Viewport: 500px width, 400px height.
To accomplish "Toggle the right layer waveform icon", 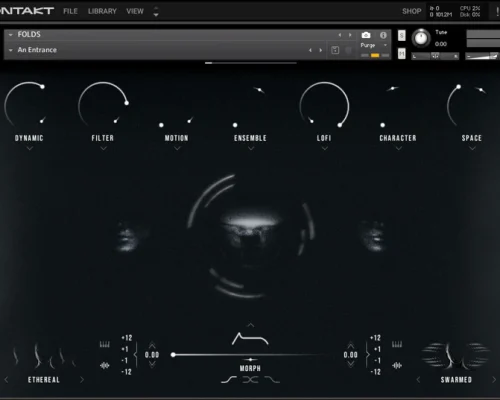I will coord(397,366).
